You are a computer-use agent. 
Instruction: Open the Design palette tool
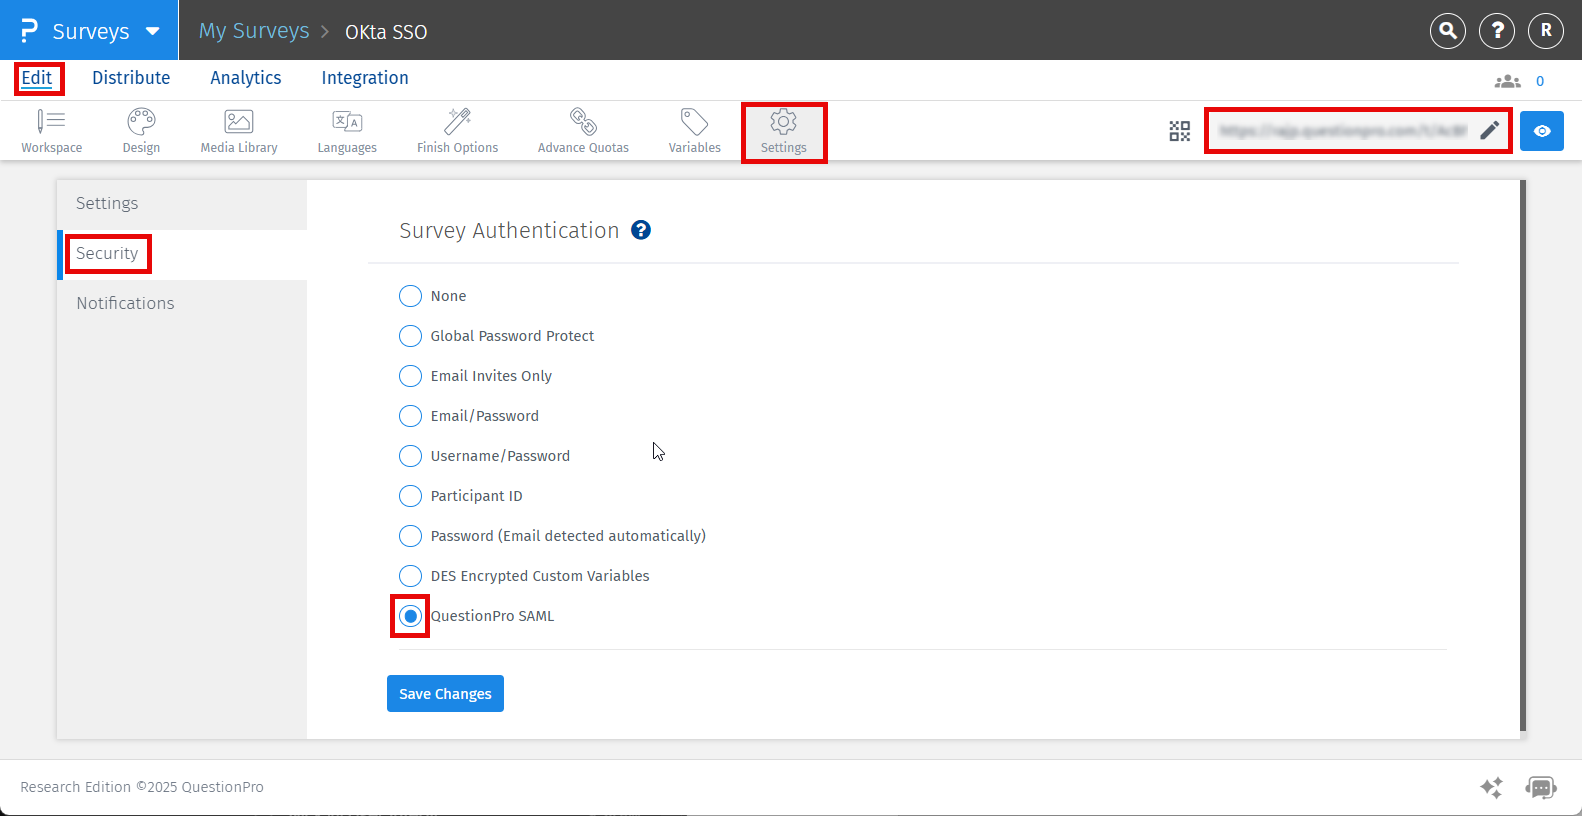[141, 132]
